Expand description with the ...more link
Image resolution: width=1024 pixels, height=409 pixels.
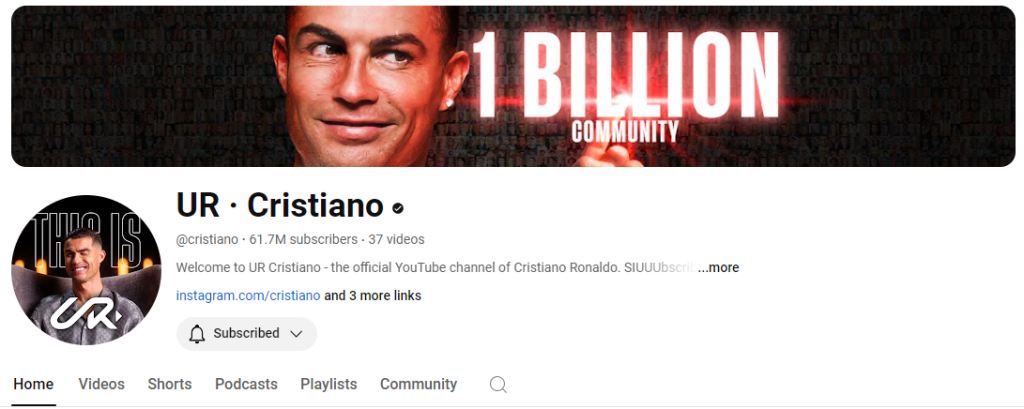(718, 267)
